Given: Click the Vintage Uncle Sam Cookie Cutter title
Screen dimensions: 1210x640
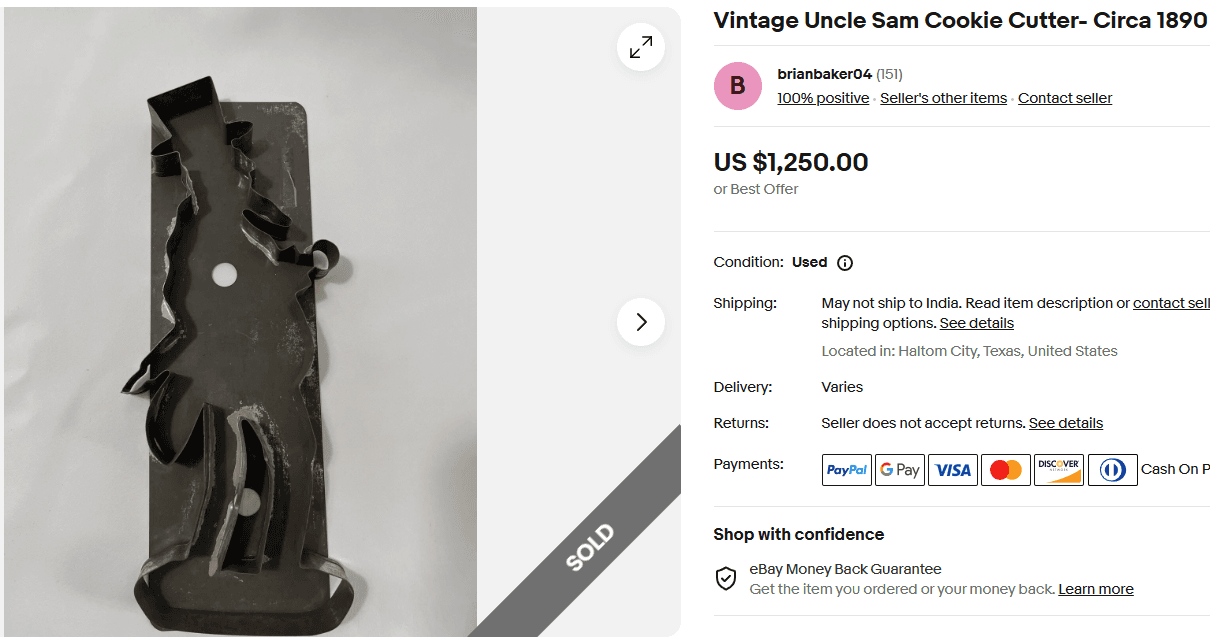Looking at the screenshot, I should [958, 20].
